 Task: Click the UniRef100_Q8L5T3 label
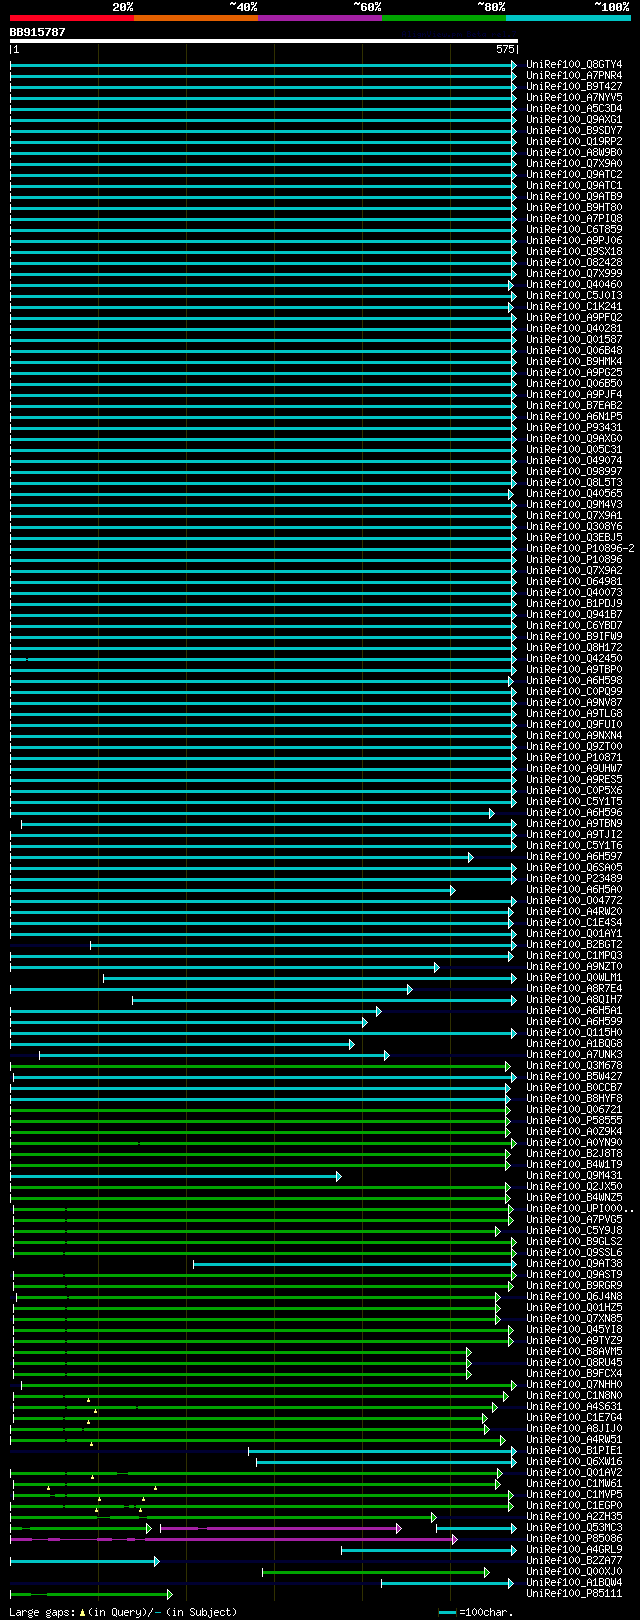pos(574,482)
